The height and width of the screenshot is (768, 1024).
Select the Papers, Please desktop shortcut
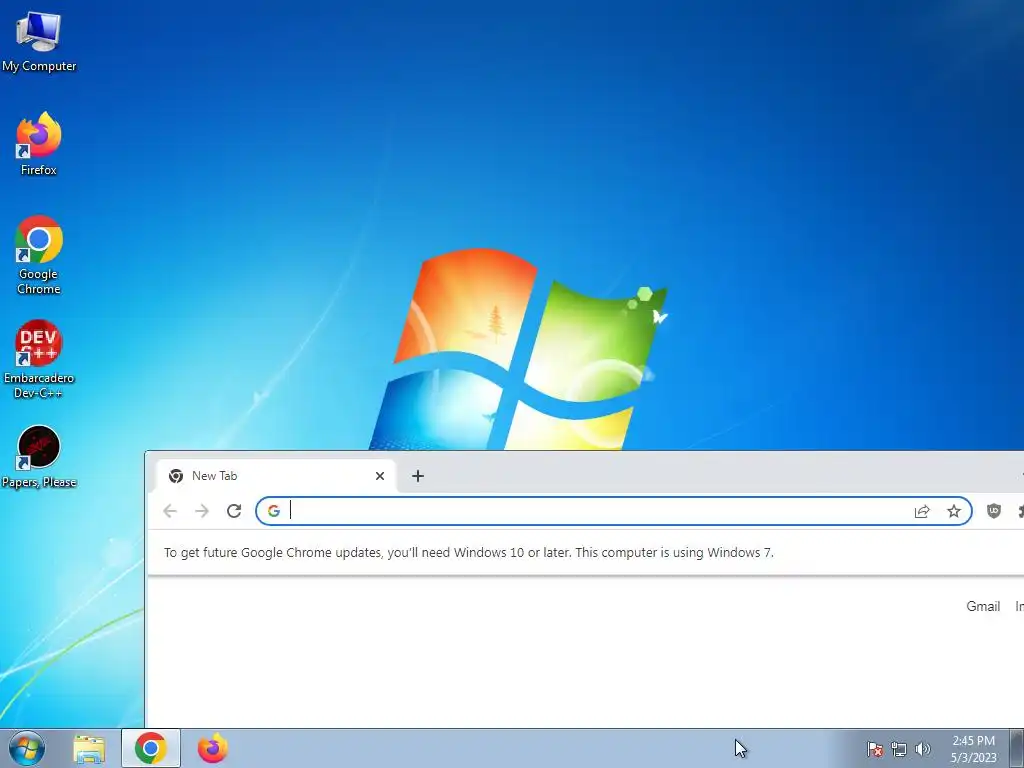pos(39,457)
